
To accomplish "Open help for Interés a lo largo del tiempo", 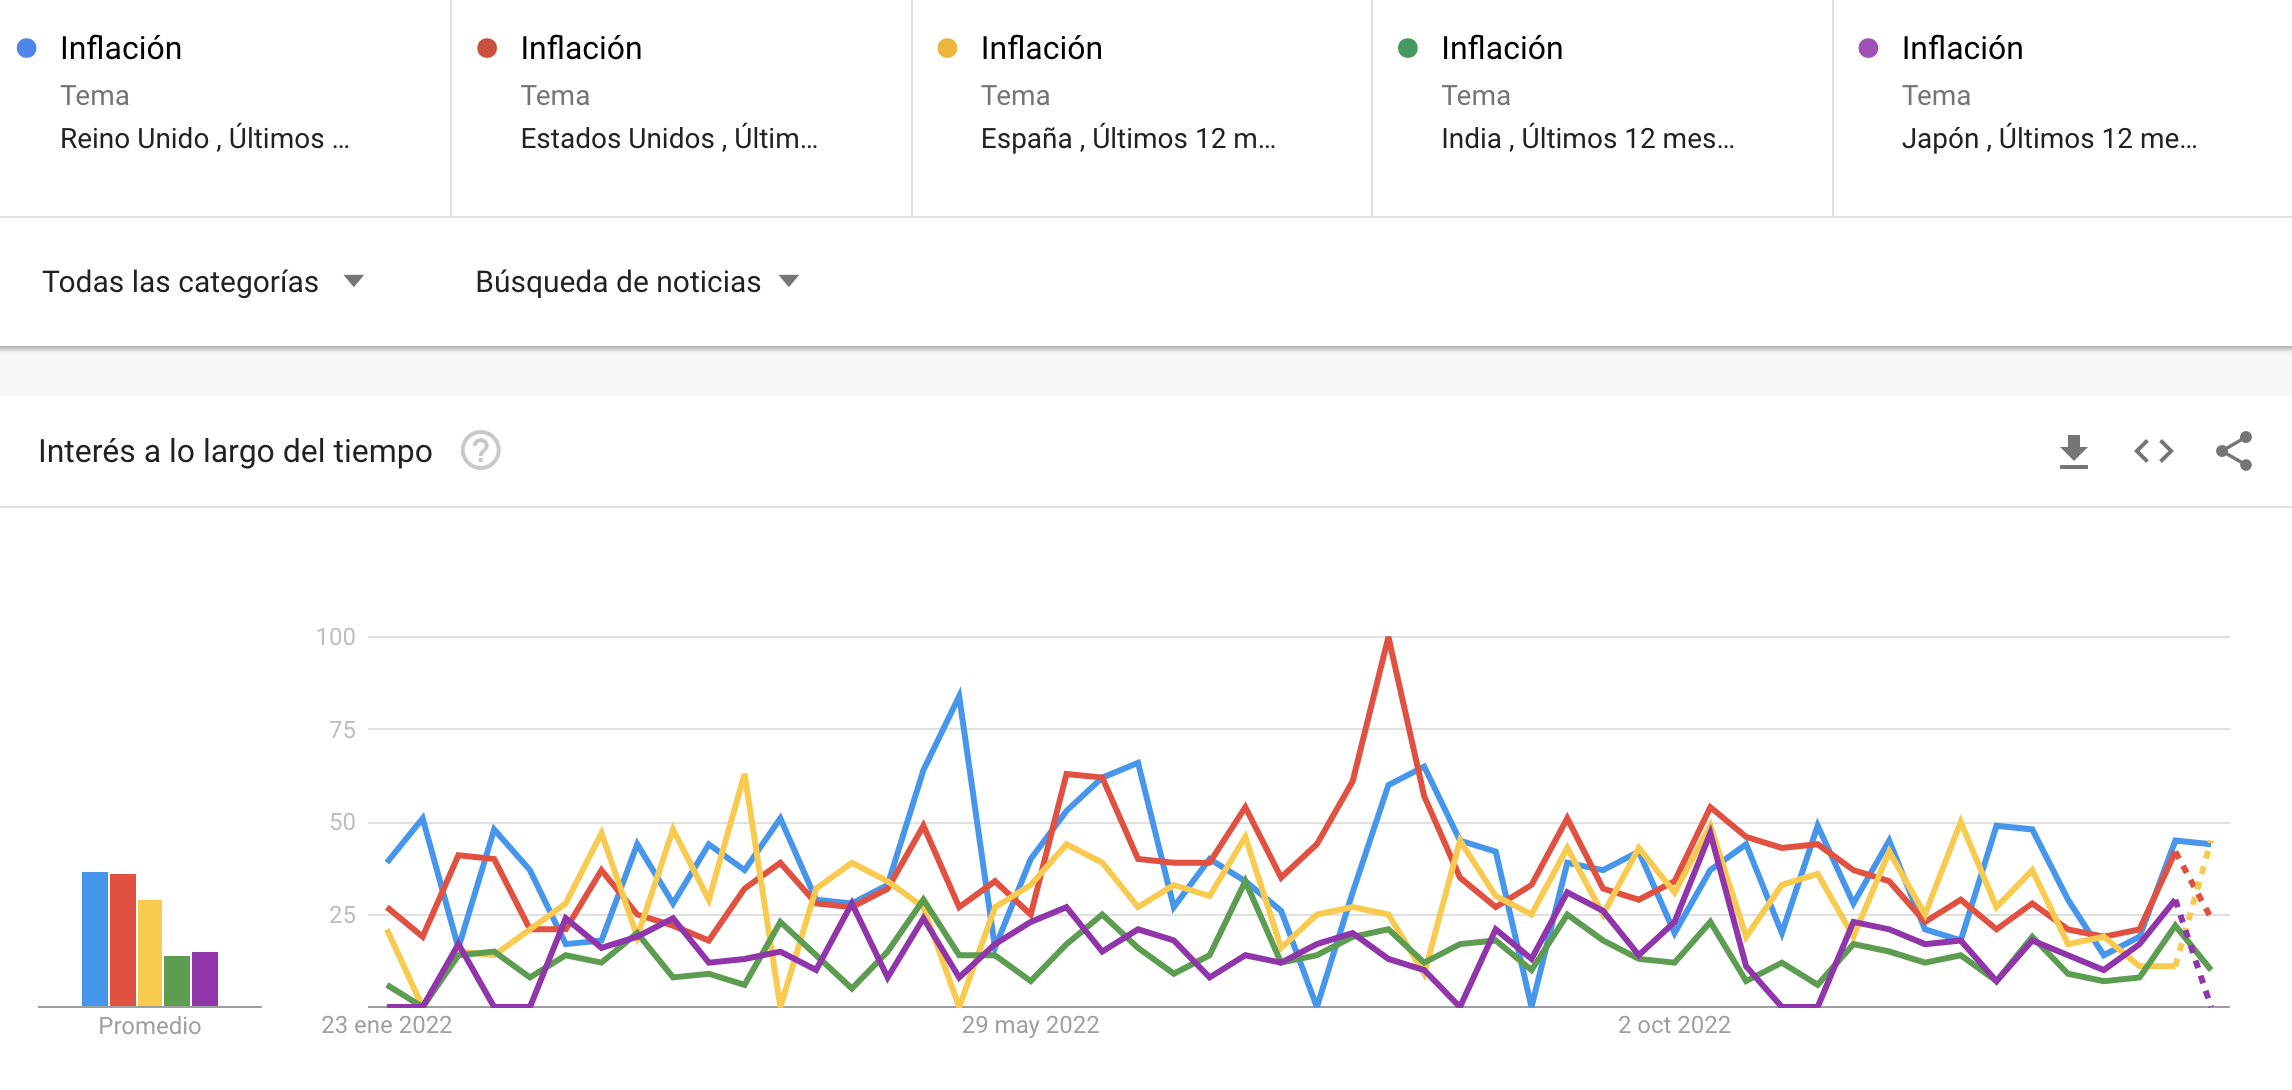I will pos(480,451).
